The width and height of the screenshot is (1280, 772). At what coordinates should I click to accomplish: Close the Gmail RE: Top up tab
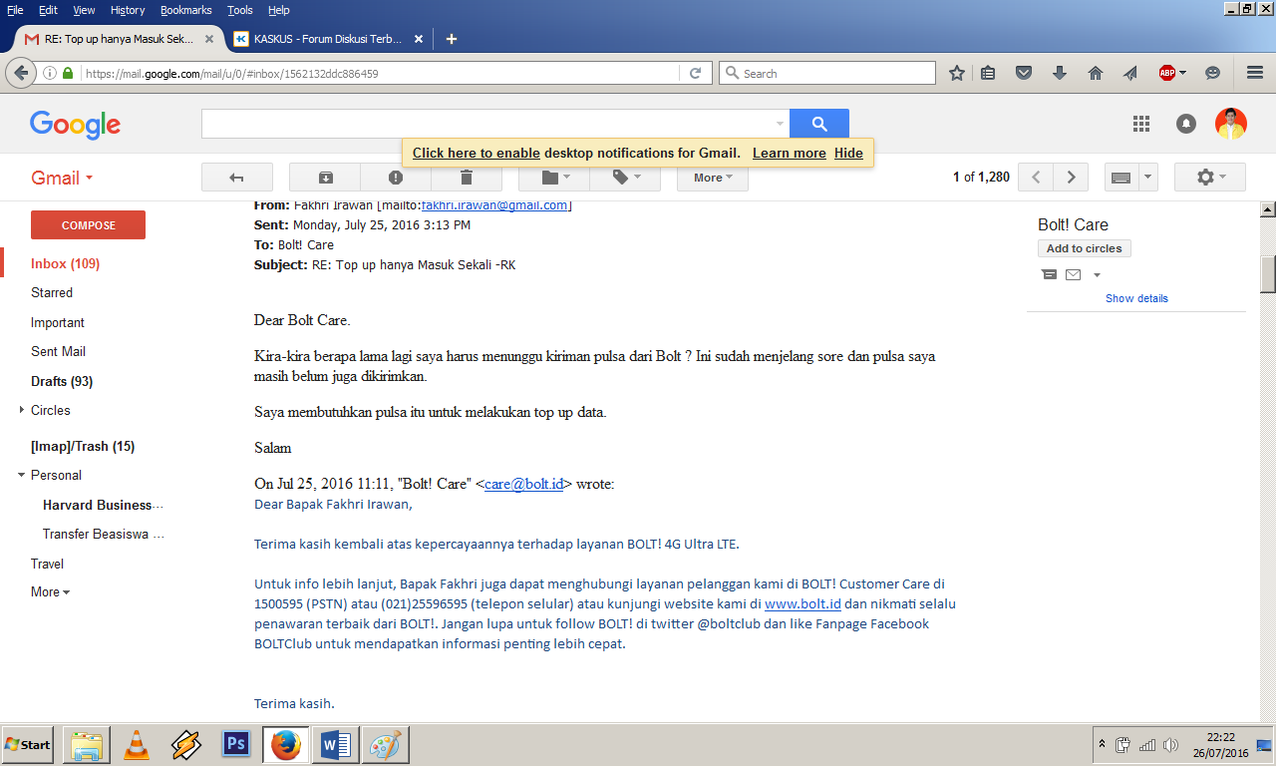tap(209, 39)
